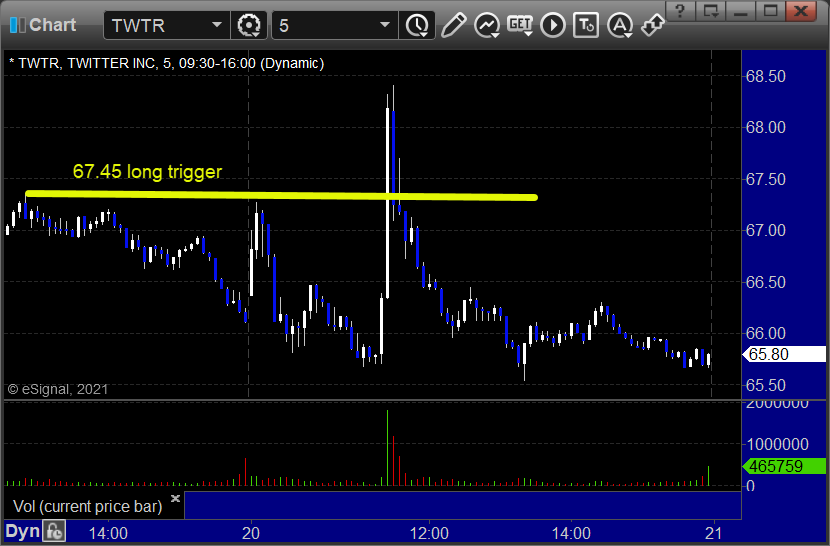The height and width of the screenshot is (546, 830).
Task: Click the 67.00 price axis label
Action: [765, 230]
